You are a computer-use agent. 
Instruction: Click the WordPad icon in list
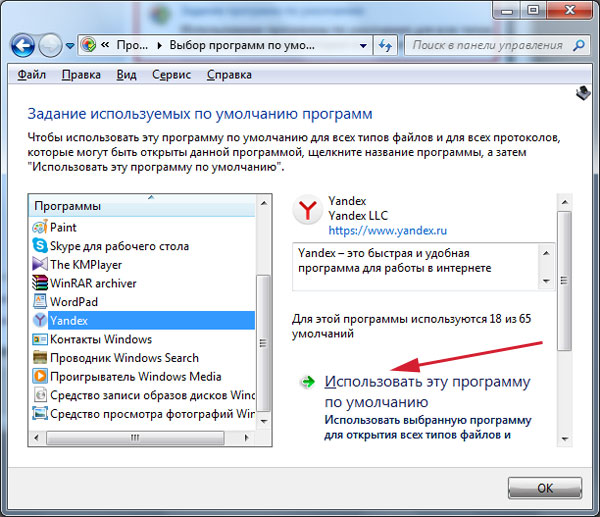[x=40, y=301]
